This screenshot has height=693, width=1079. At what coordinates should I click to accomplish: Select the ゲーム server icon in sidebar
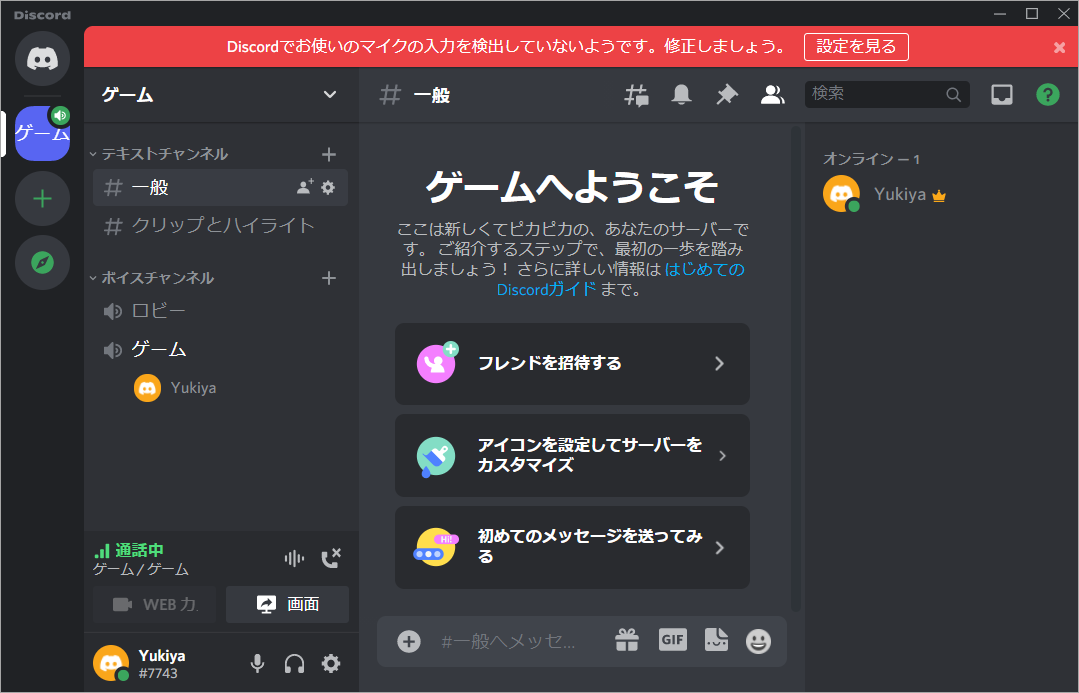[x=43, y=133]
